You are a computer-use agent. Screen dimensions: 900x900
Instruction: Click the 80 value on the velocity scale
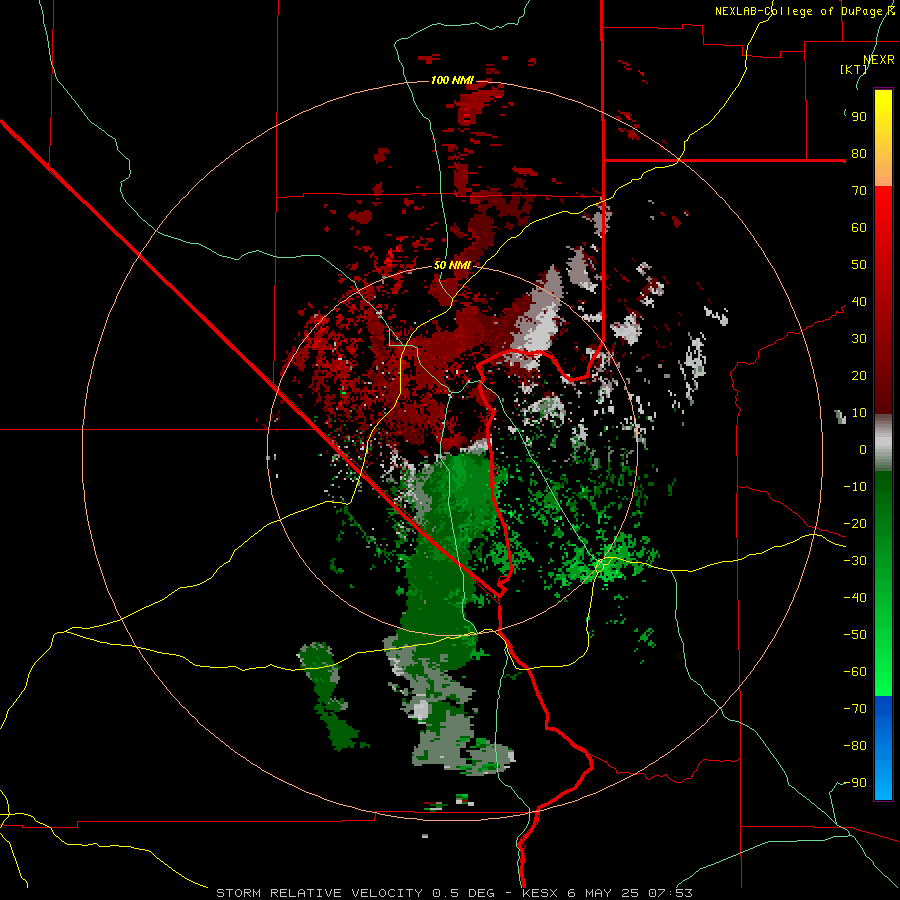pyautogui.click(x=859, y=154)
